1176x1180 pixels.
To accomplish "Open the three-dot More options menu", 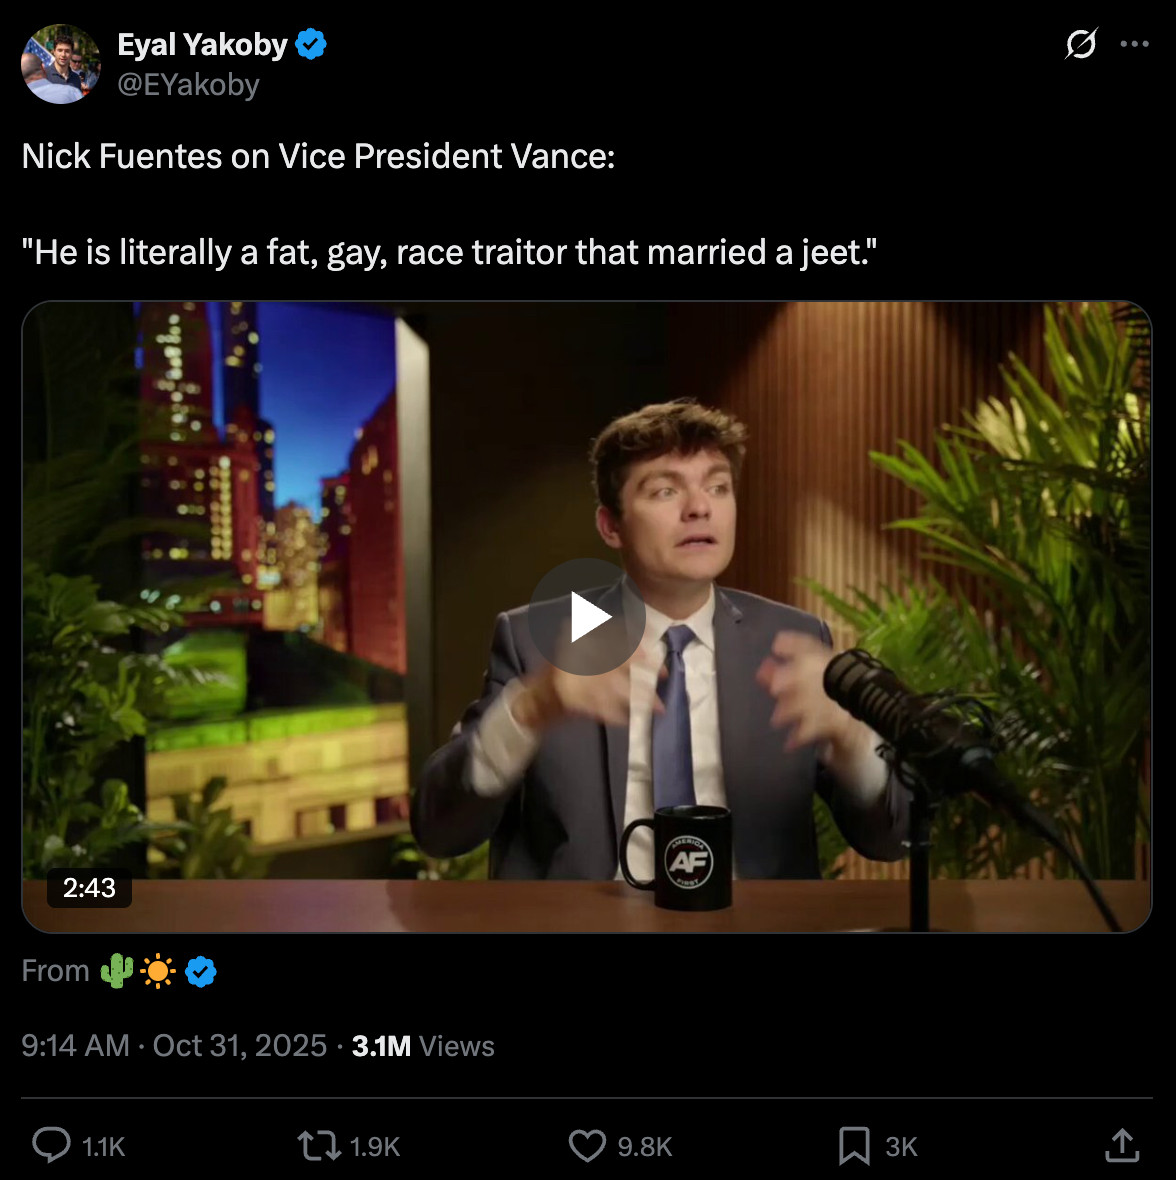I will tap(1135, 44).
